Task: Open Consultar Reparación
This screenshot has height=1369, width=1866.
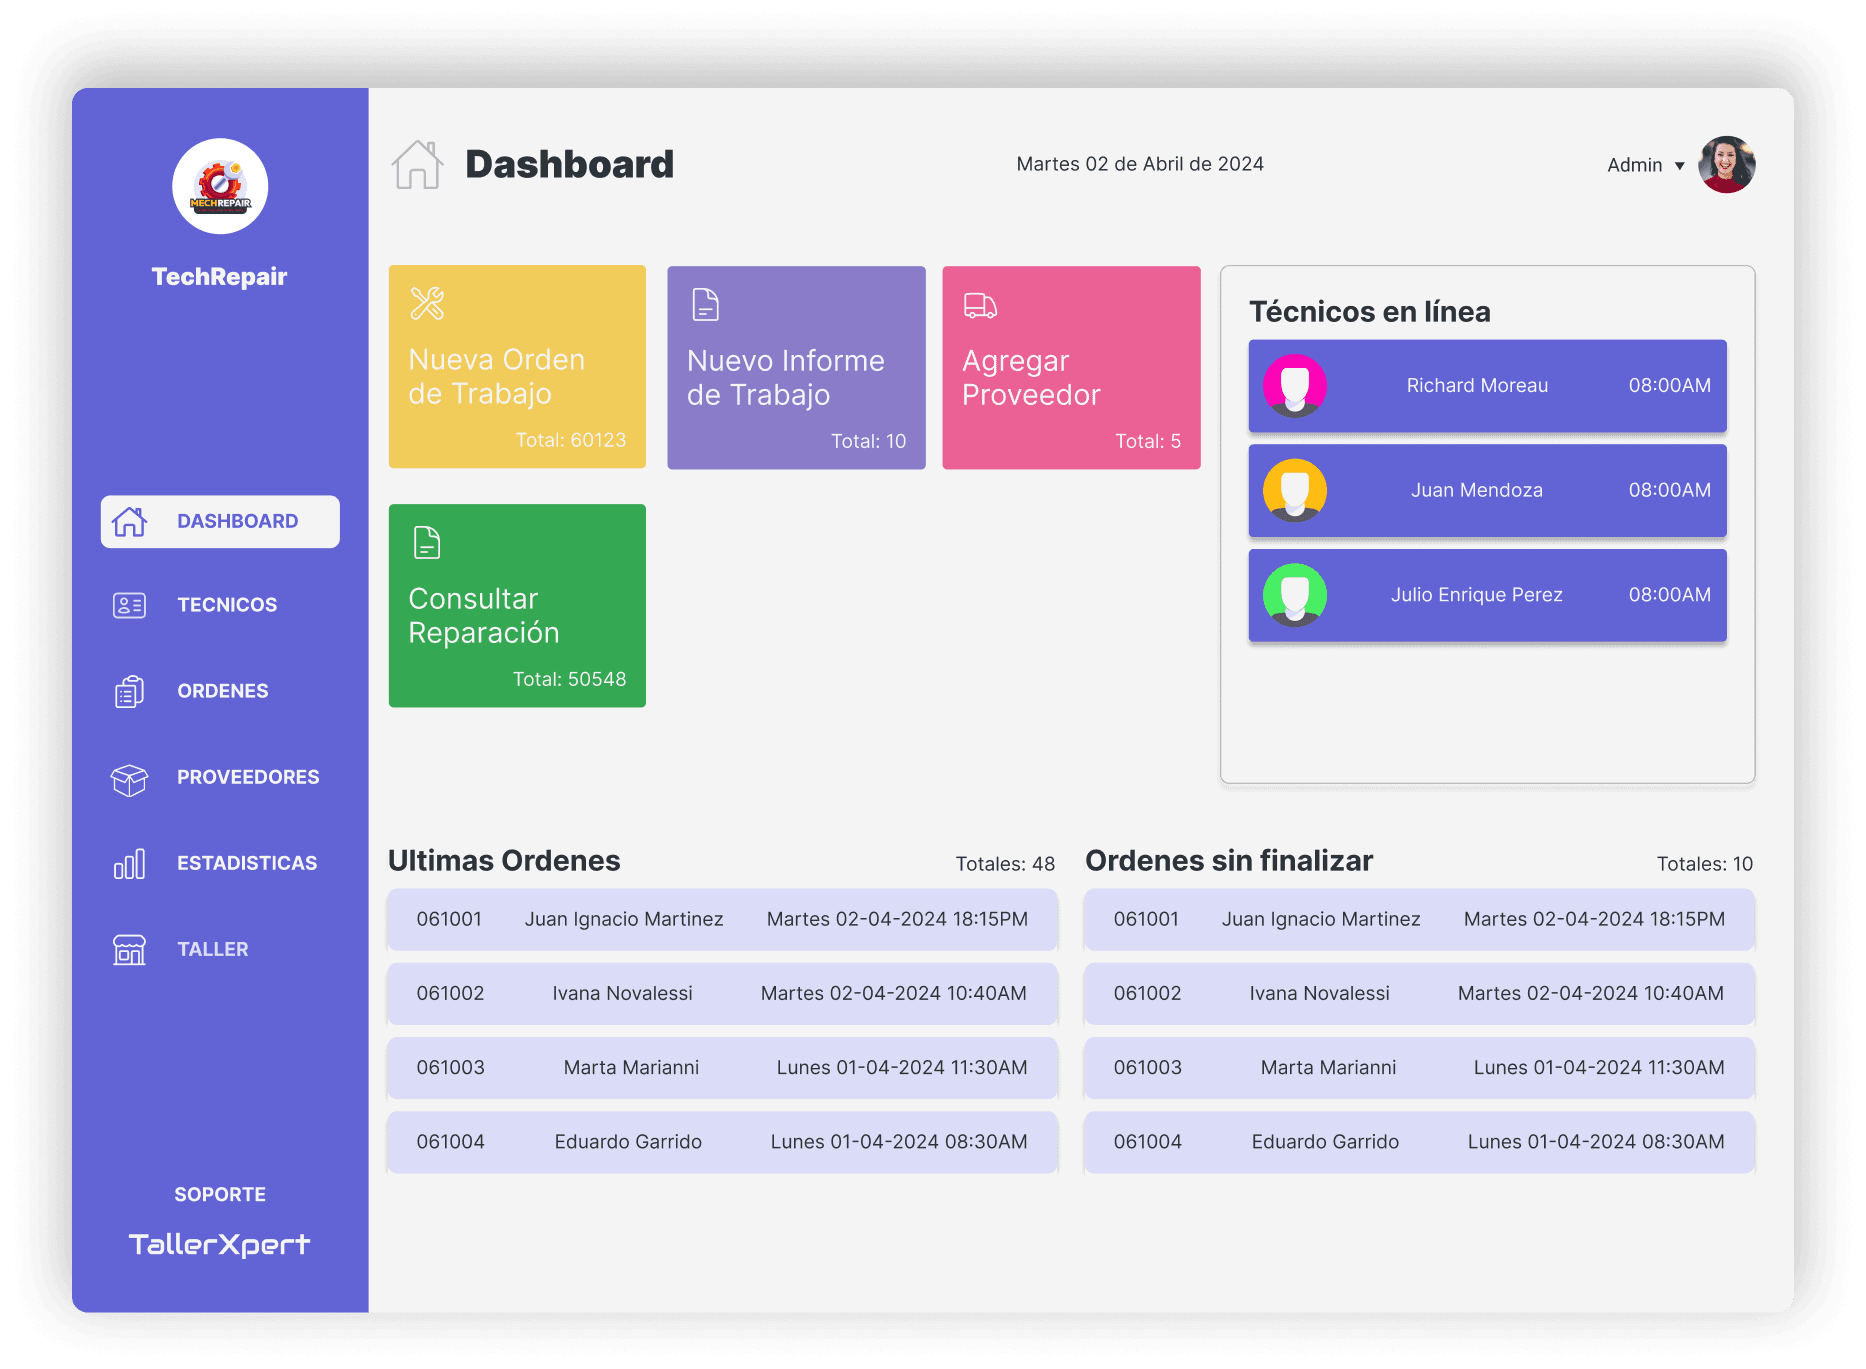Action: (516, 606)
